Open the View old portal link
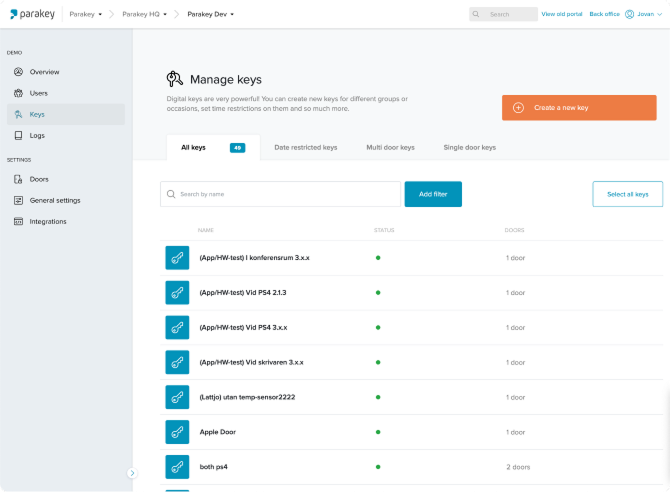This screenshot has height=492, width=670. 561,14
